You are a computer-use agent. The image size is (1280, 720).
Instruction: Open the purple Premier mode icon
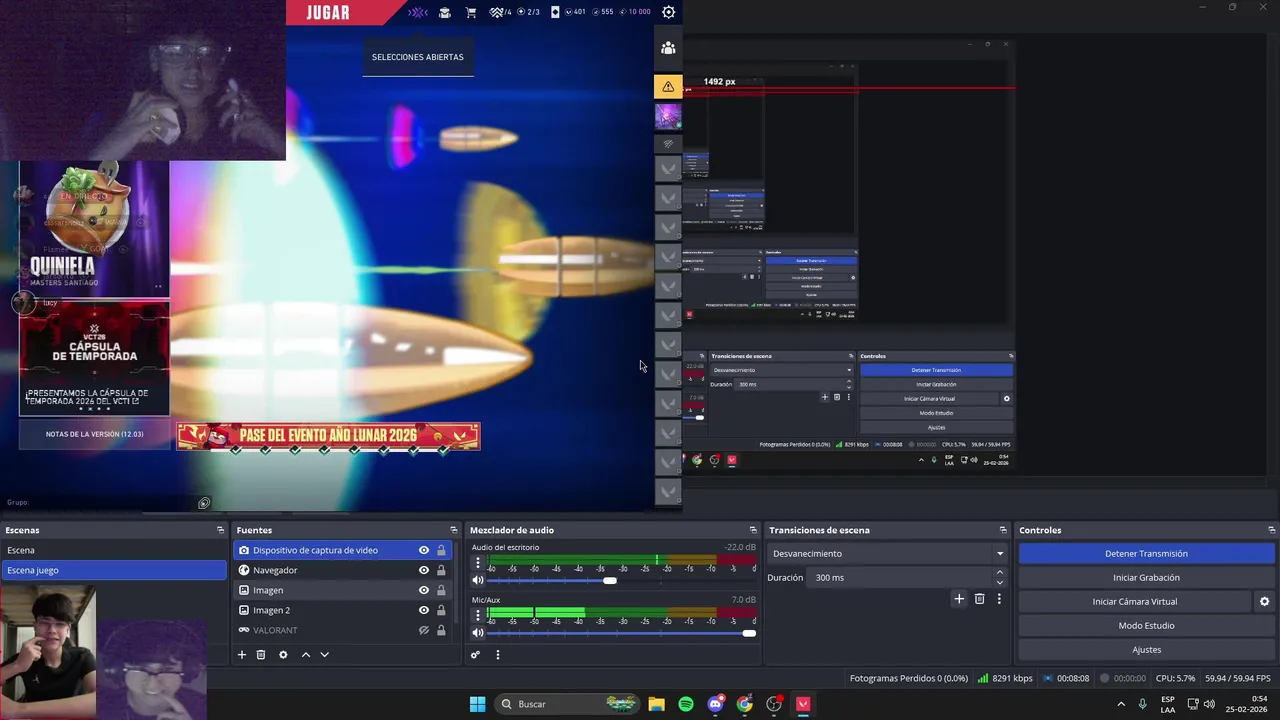418,12
